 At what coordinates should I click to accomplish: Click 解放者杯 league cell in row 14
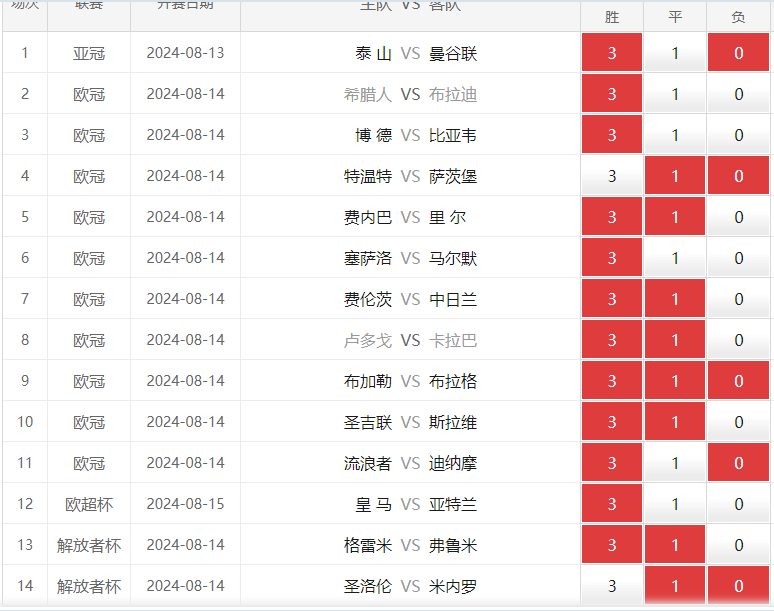point(89,586)
